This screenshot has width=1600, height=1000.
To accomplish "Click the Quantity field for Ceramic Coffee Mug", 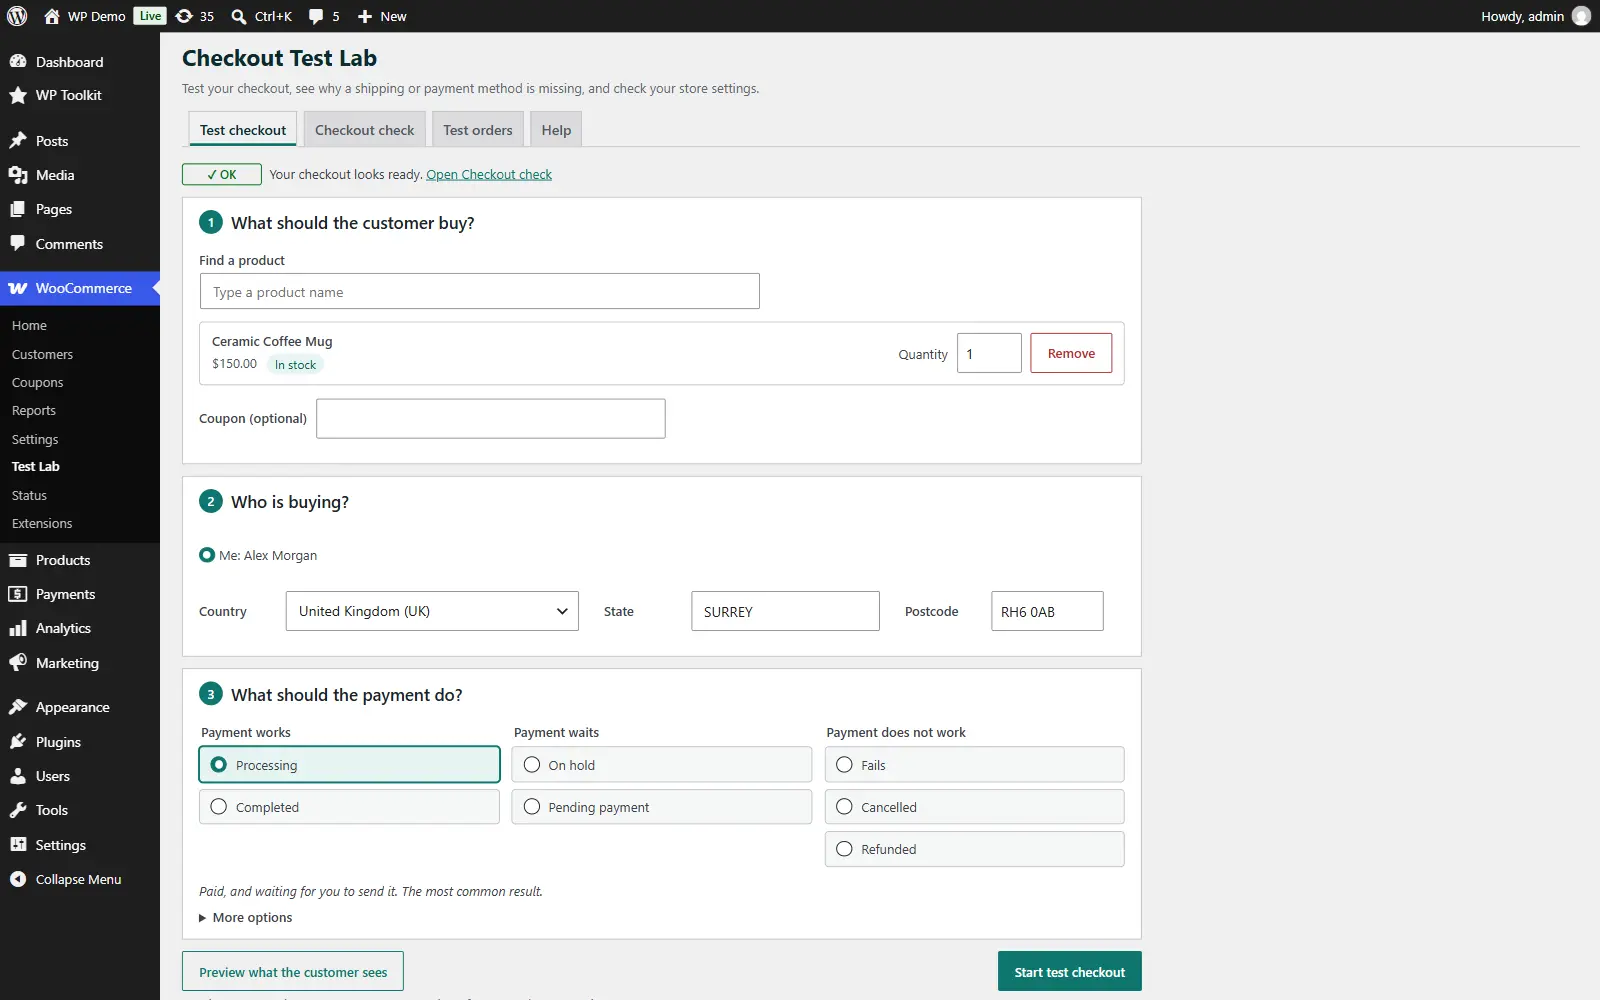I will [x=989, y=353].
